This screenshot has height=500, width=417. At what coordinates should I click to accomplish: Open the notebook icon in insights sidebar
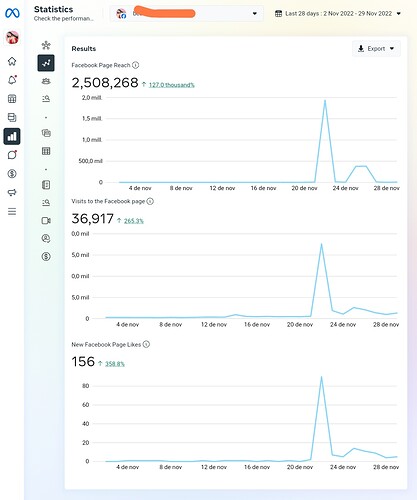coord(46,185)
